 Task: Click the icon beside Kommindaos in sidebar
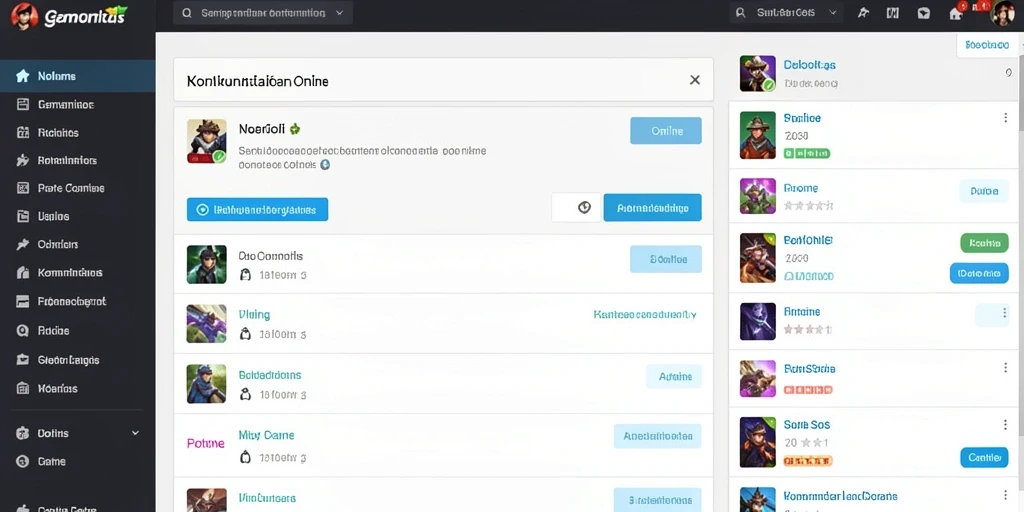click(23, 273)
